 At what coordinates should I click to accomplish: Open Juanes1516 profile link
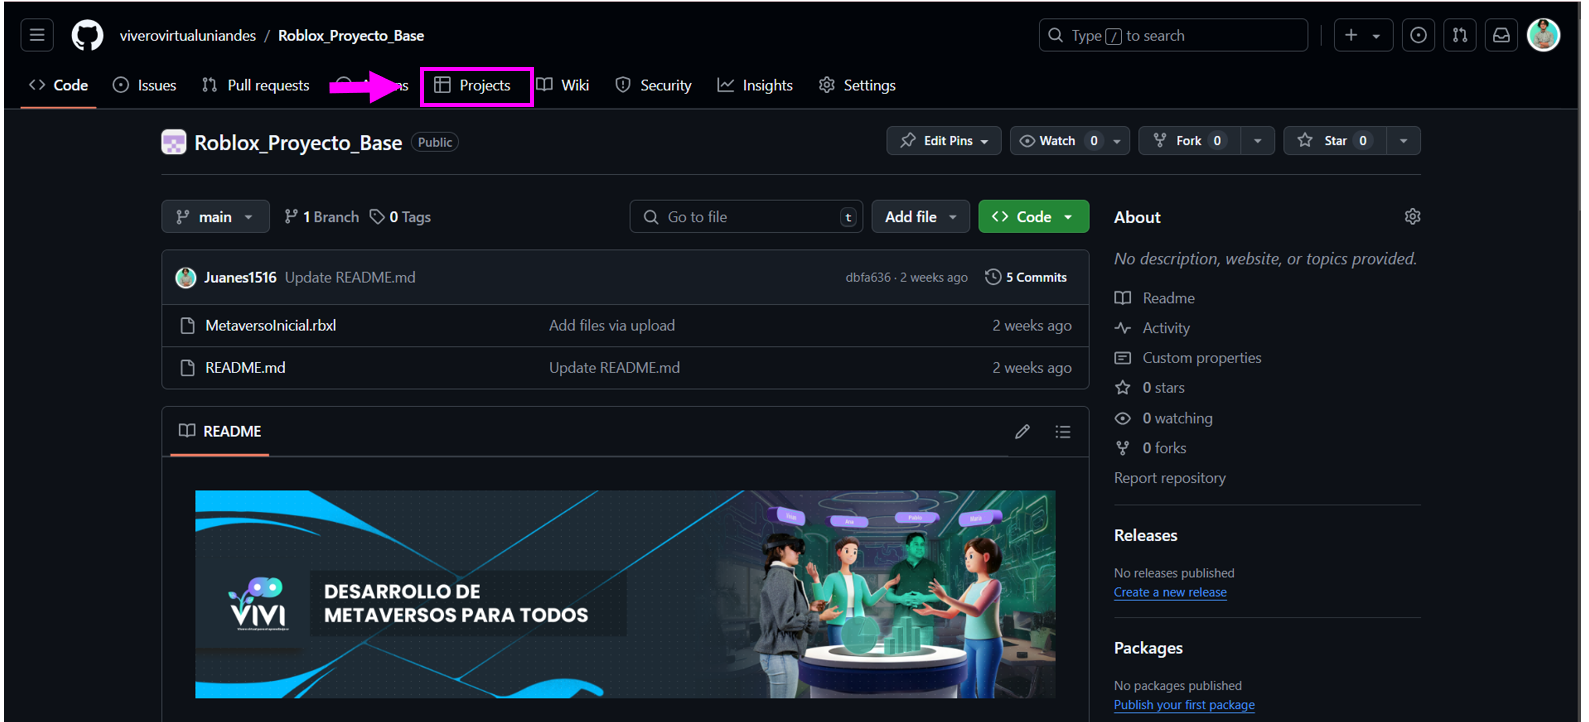(240, 278)
